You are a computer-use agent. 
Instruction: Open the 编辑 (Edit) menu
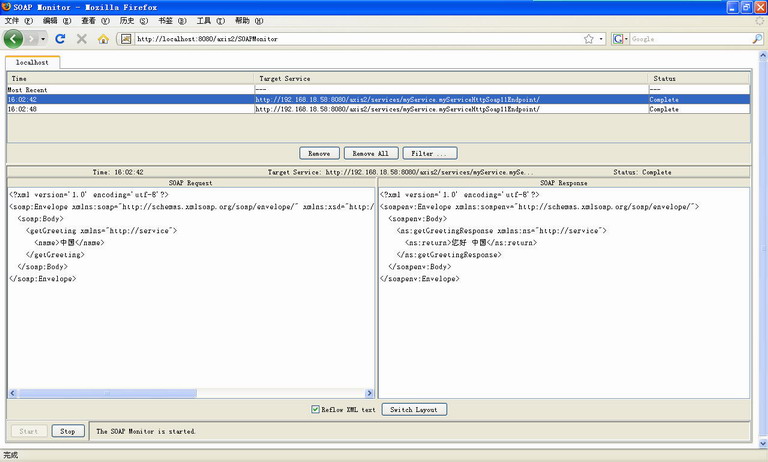[x=57, y=21]
